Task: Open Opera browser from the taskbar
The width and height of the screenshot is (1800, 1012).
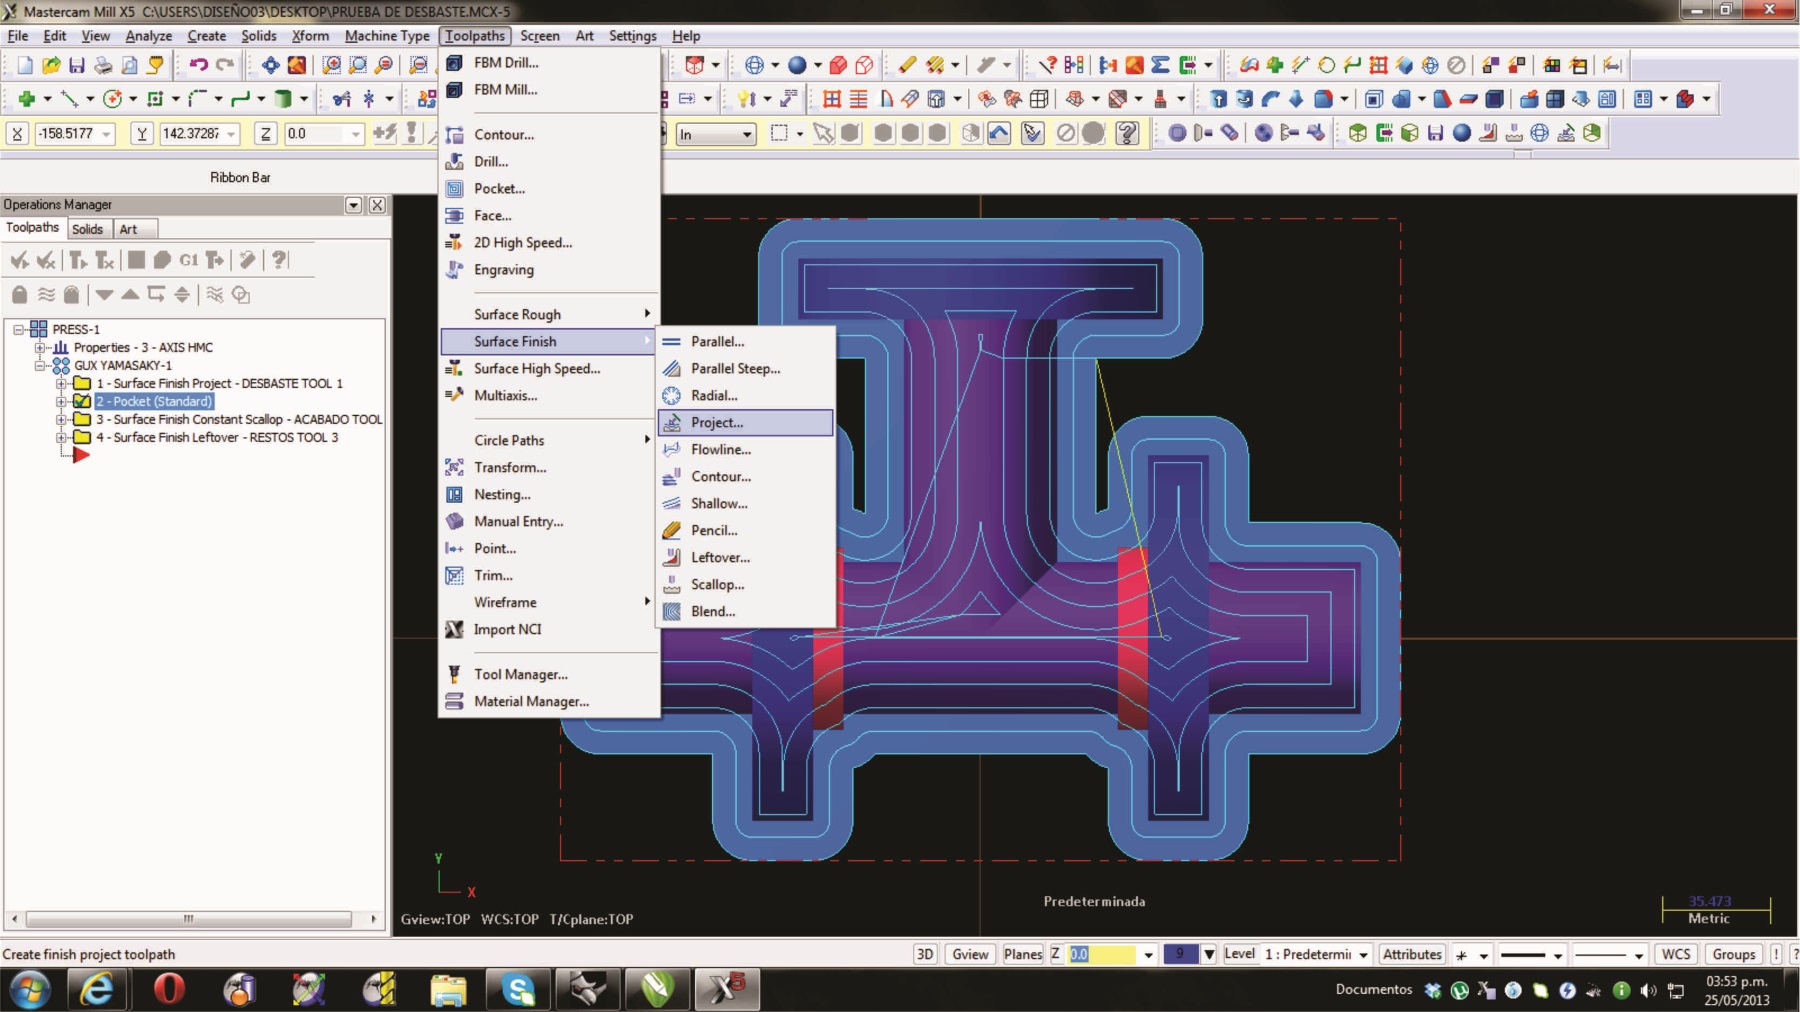Action: [x=169, y=990]
